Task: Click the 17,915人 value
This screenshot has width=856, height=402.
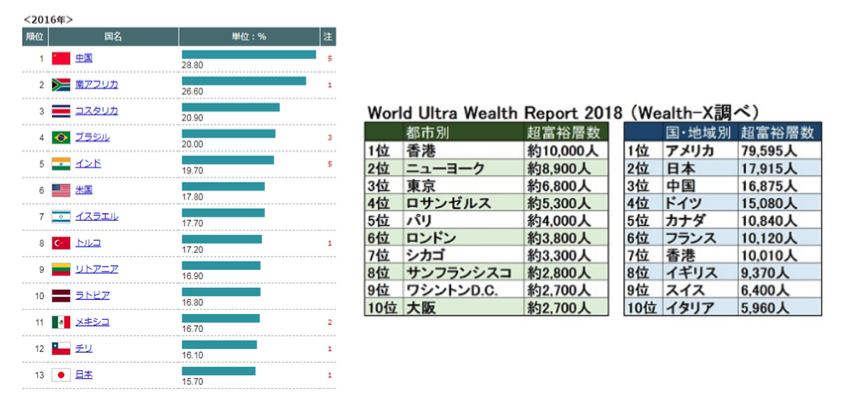Action: pyautogui.click(x=769, y=168)
